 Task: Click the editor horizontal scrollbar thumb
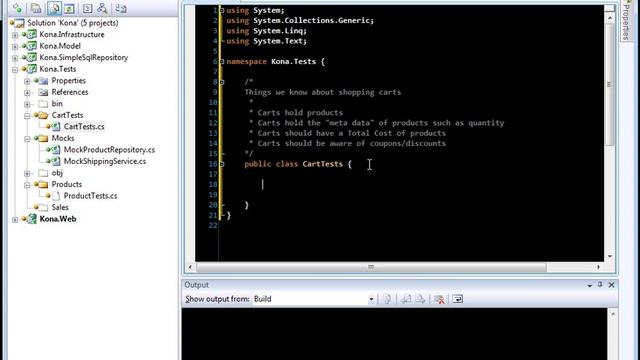371,267
